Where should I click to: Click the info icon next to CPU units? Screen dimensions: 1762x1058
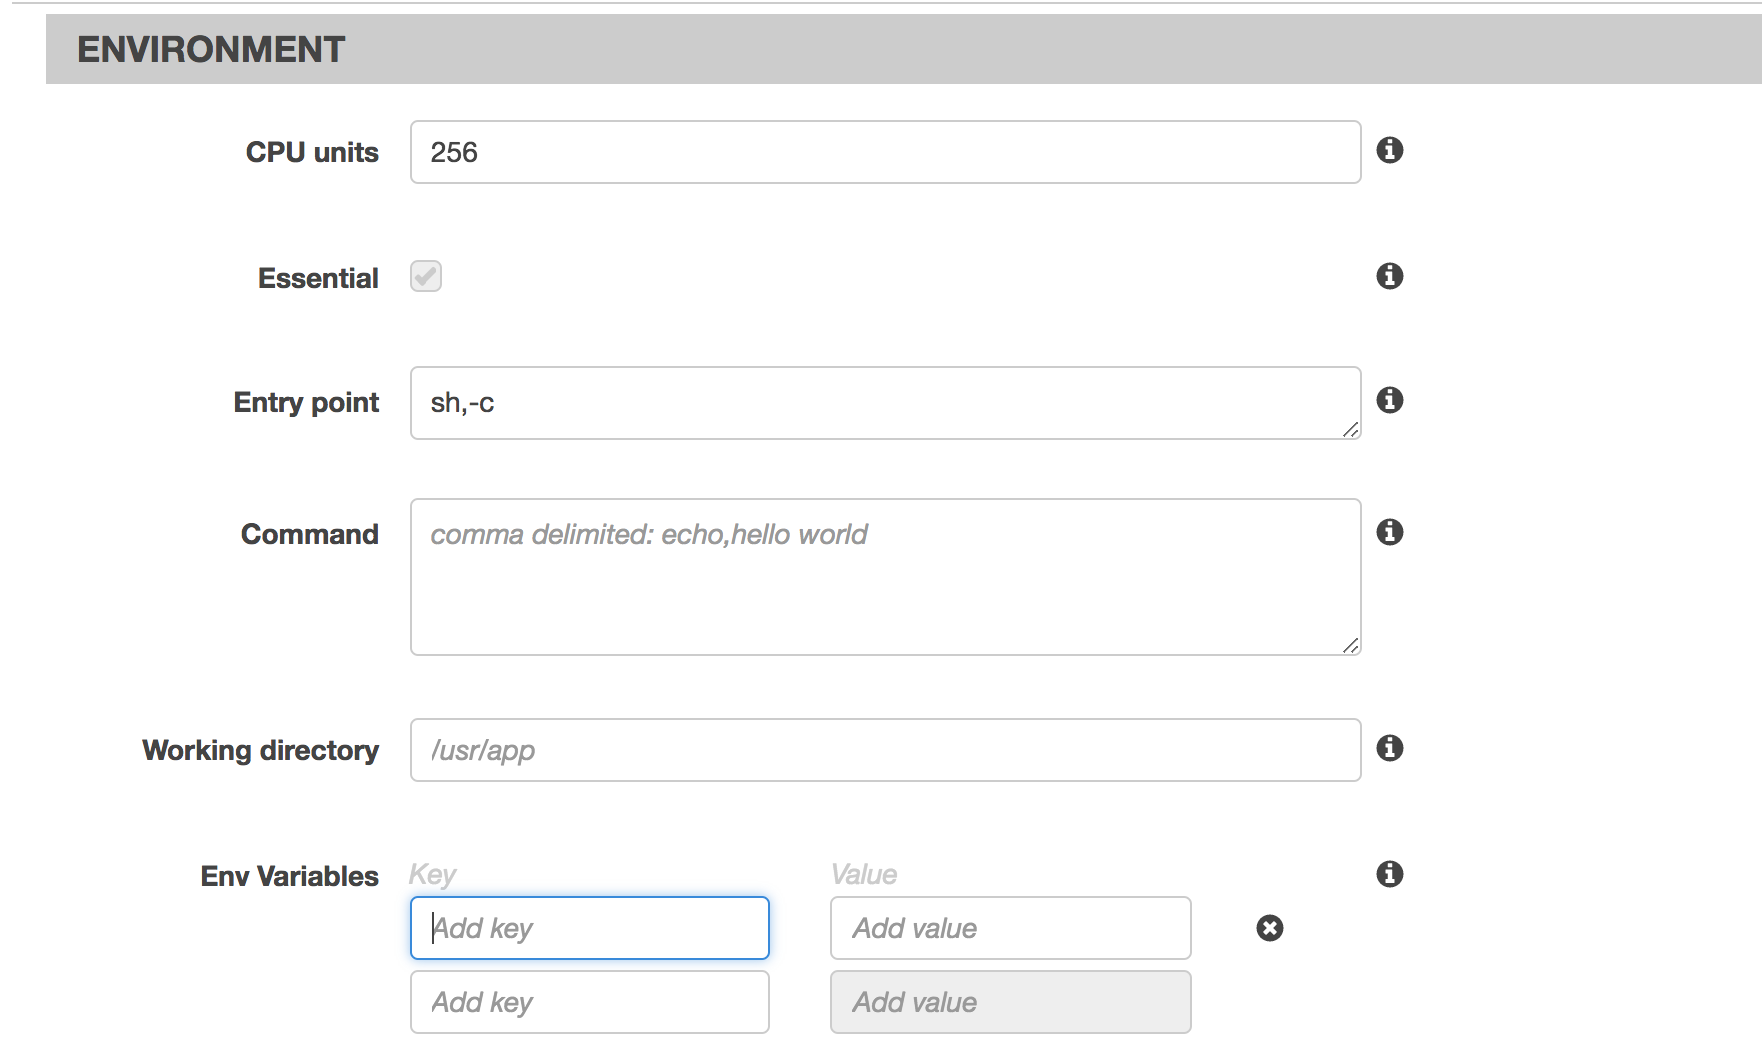coord(1390,150)
